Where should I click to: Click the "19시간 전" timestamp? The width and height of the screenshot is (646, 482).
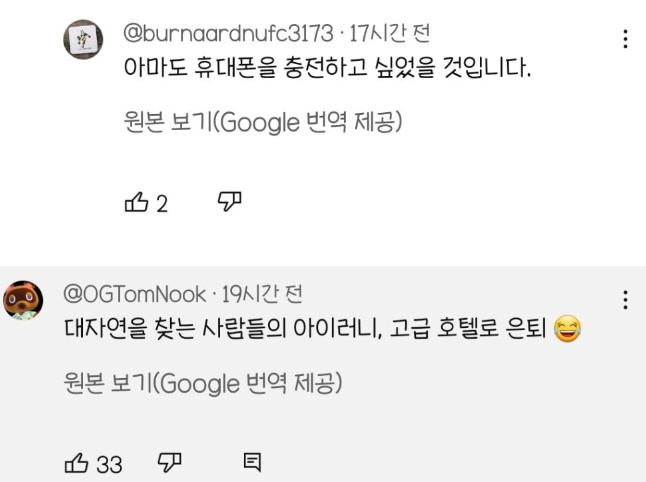(261, 294)
